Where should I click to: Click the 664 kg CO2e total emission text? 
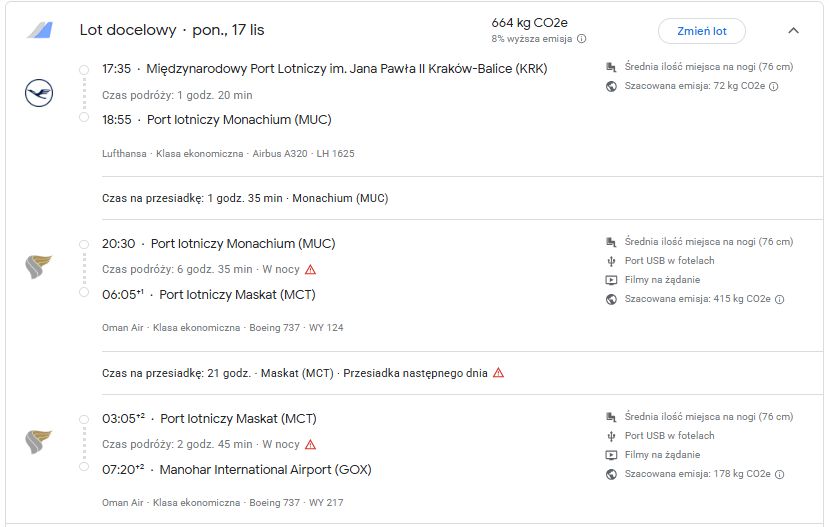point(529,23)
